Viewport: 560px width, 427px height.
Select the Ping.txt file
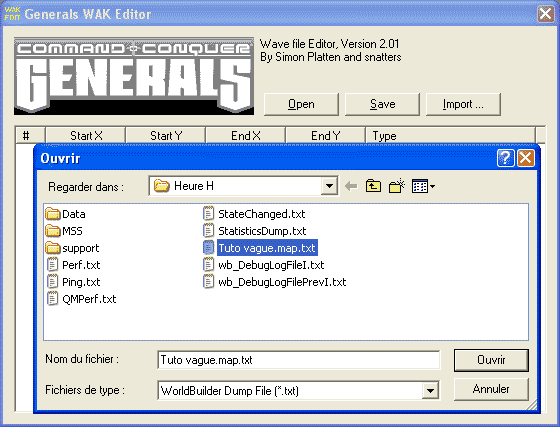coord(73,282)
